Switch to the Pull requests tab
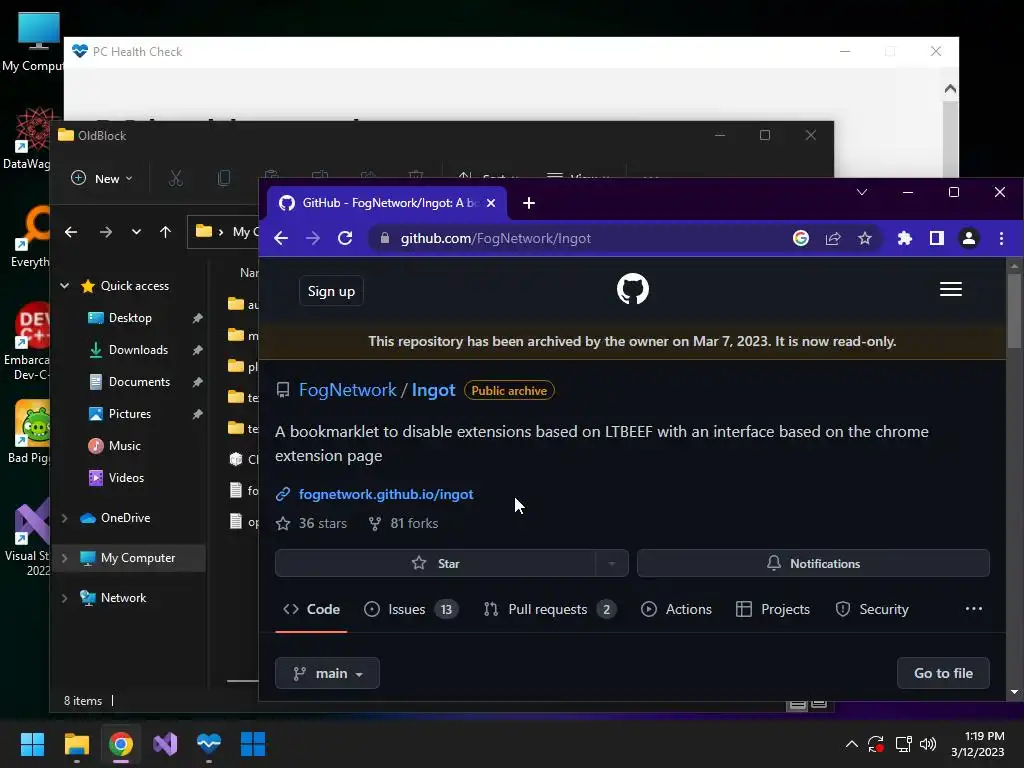1024x768 pixels. [x=549, y=609]
